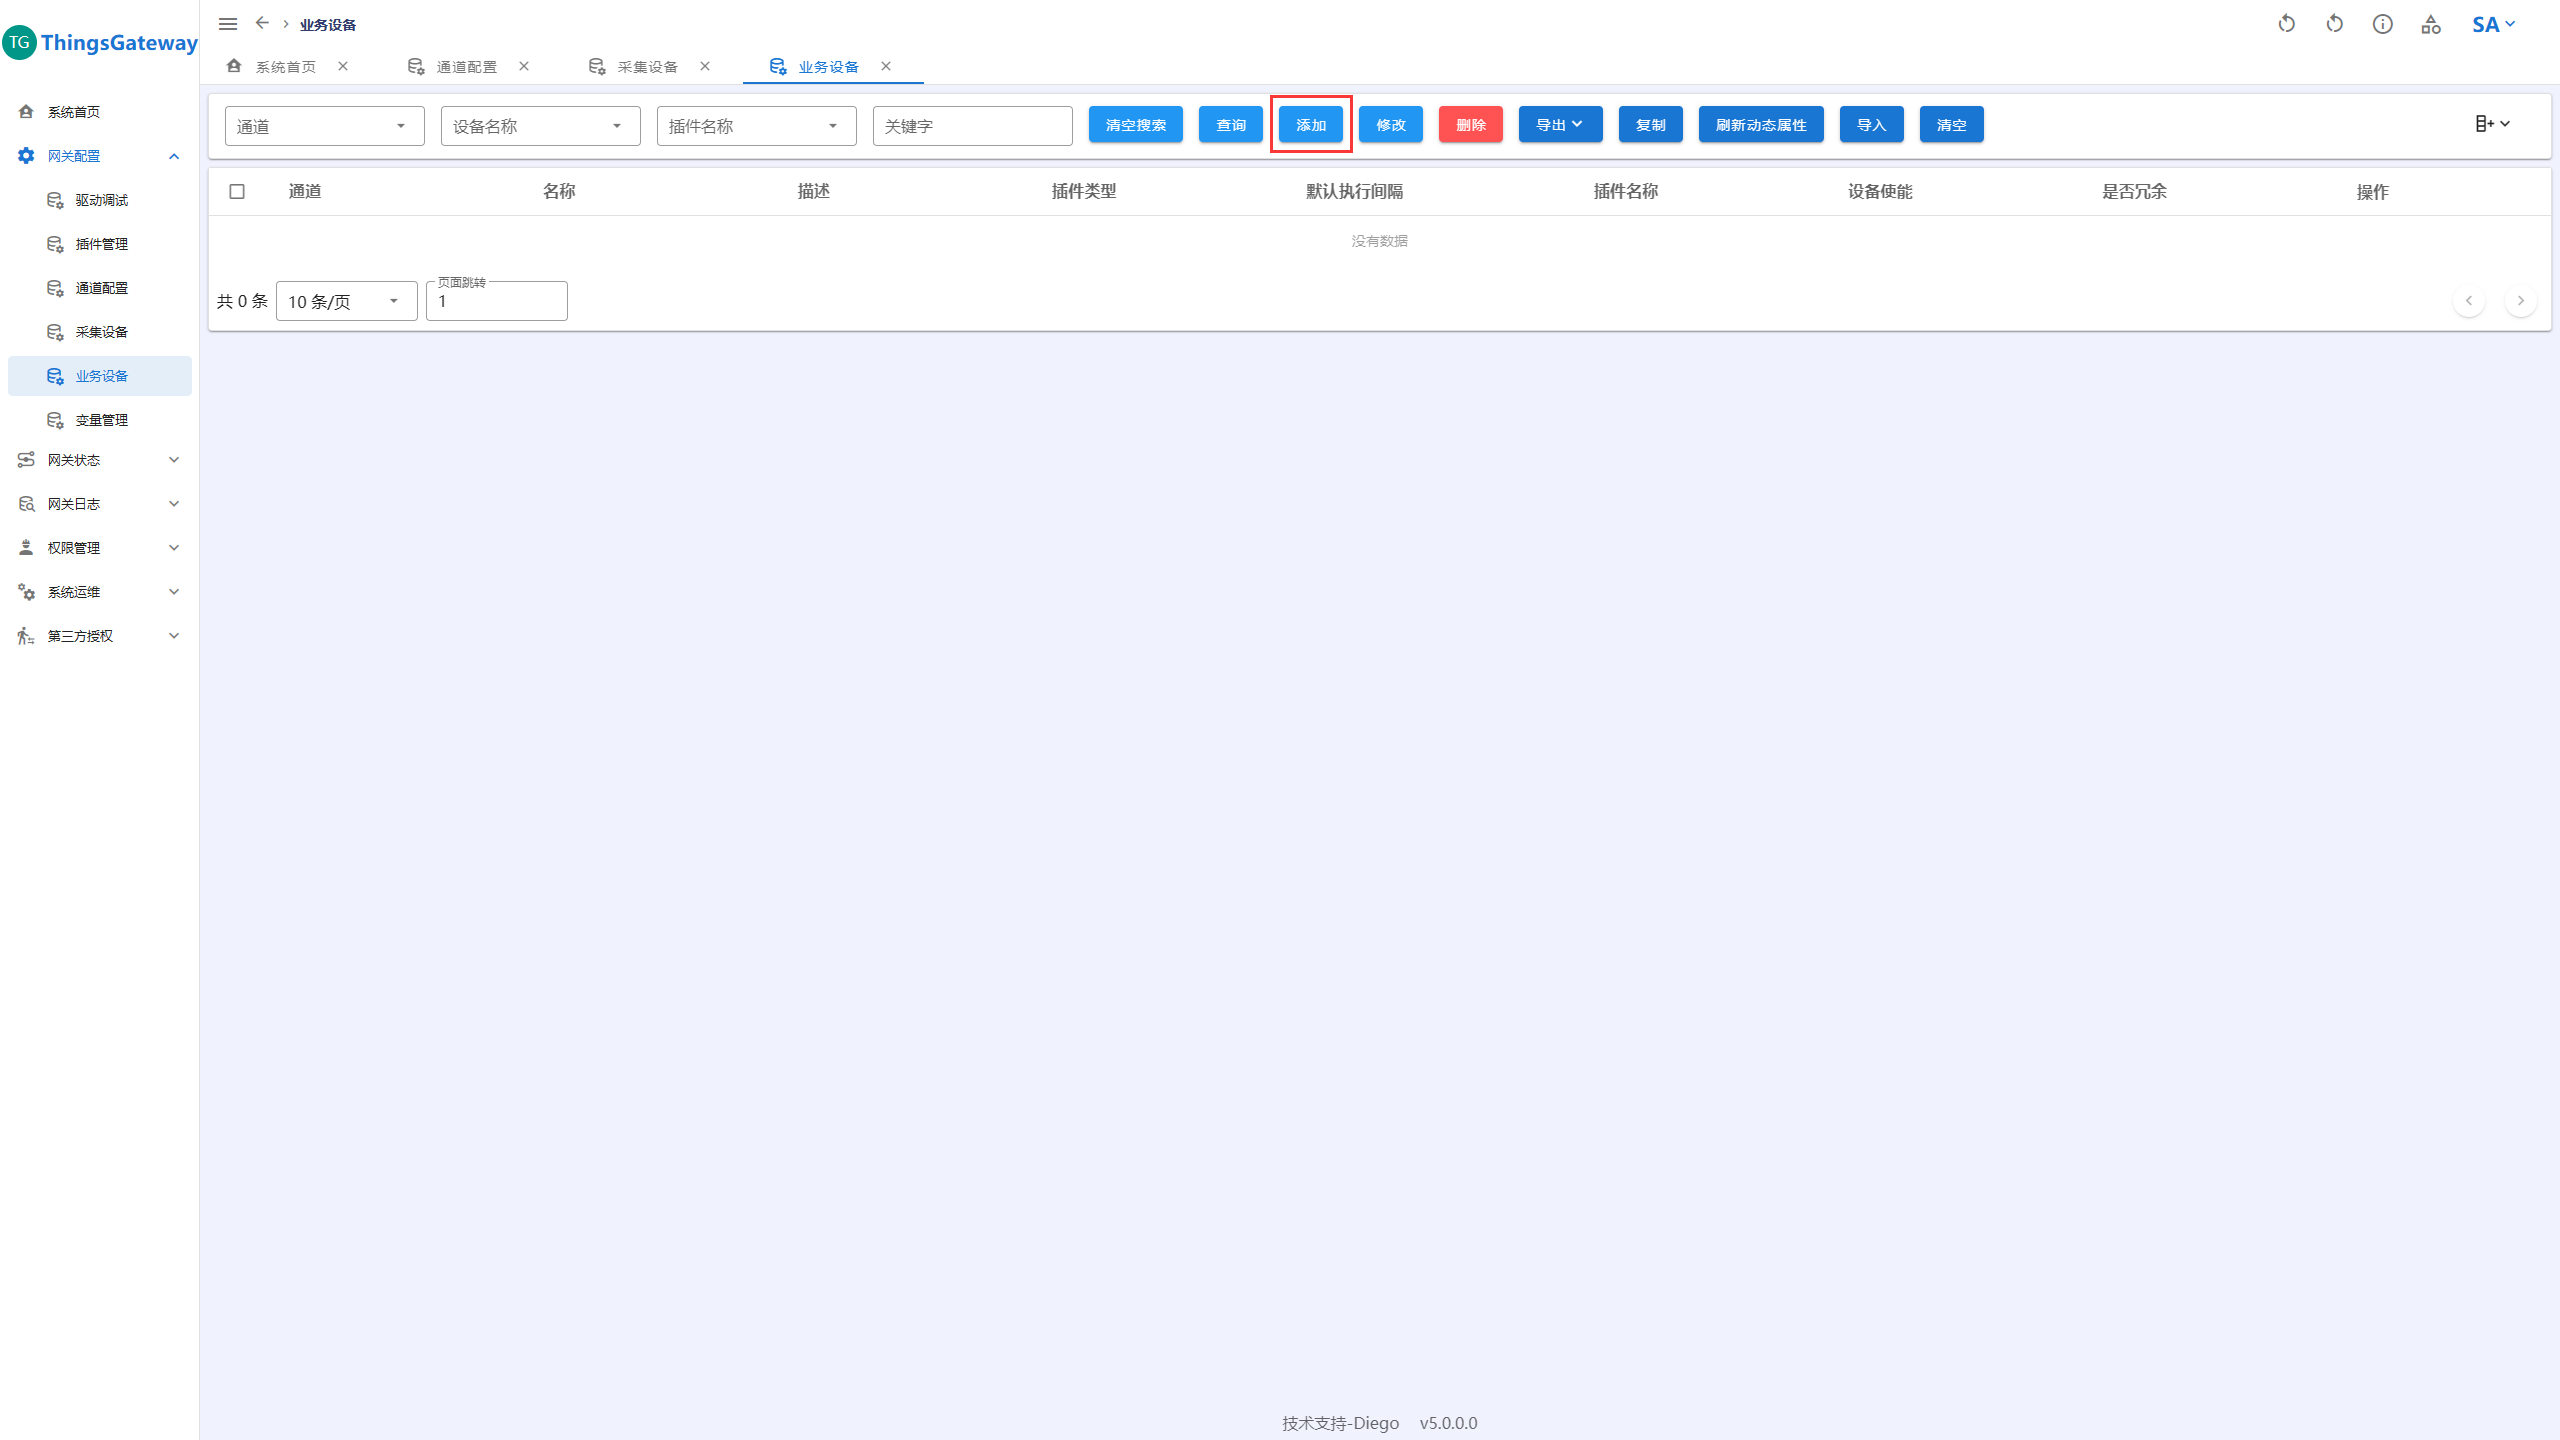
Task: Click the back arrow icon
Action: tap(262, 23)
